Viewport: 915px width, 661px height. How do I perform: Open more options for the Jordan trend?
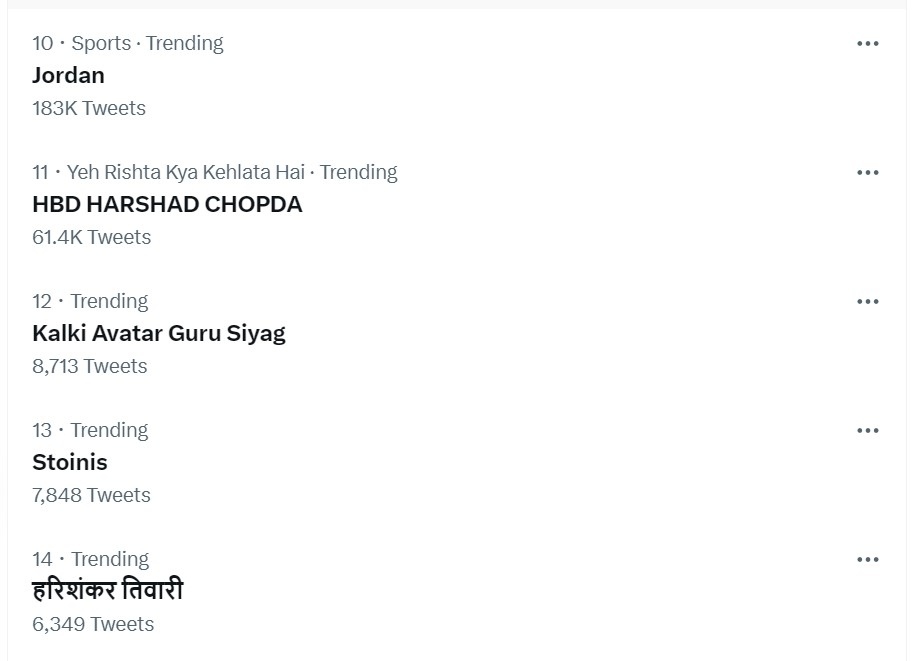coord(866,43)
